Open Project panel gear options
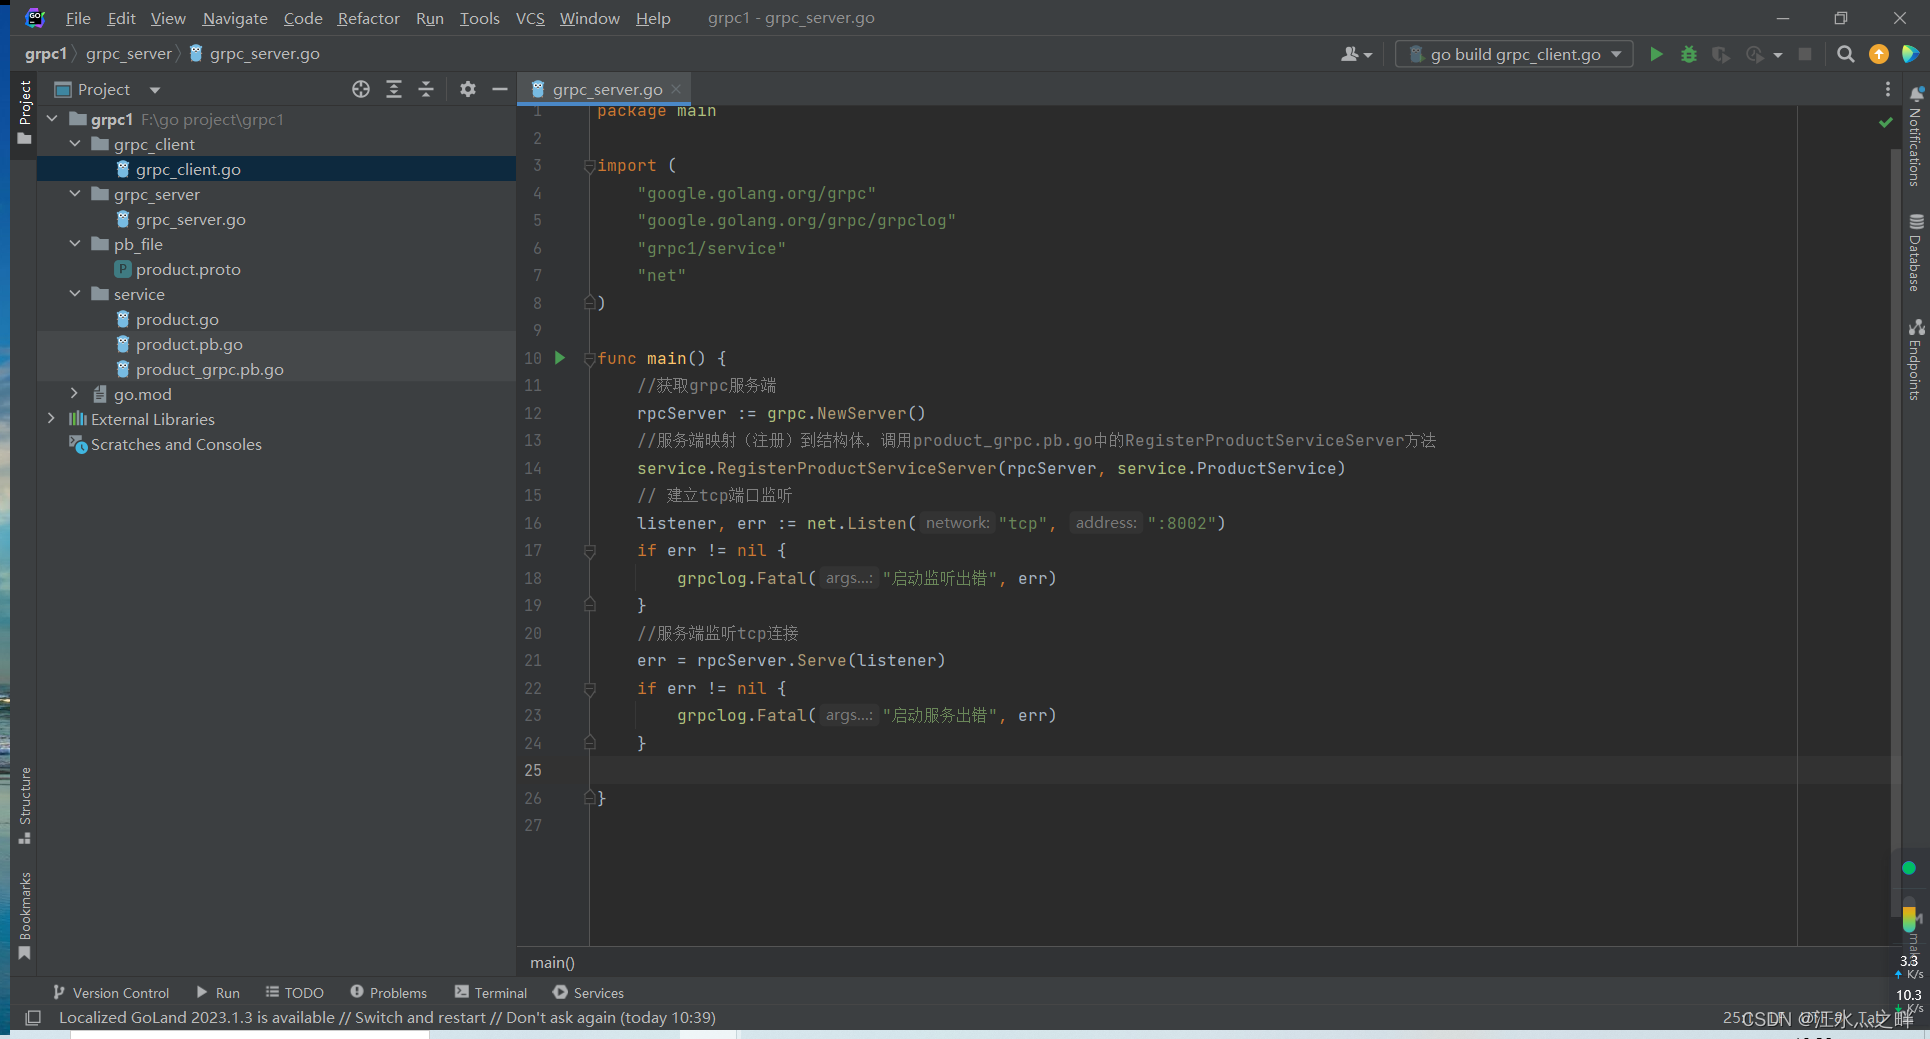The width and height of the screenshot is (1930, 1039). tap(468, 89)
